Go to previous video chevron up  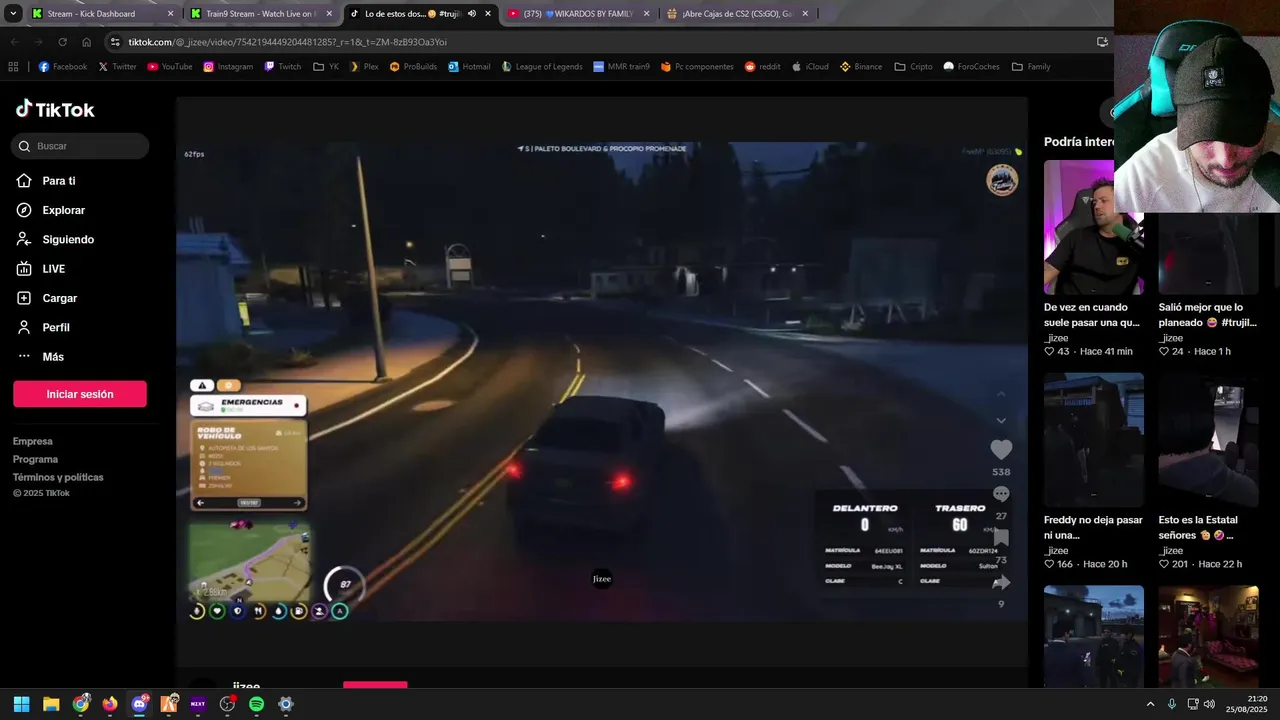click(x=1001, y=394)
